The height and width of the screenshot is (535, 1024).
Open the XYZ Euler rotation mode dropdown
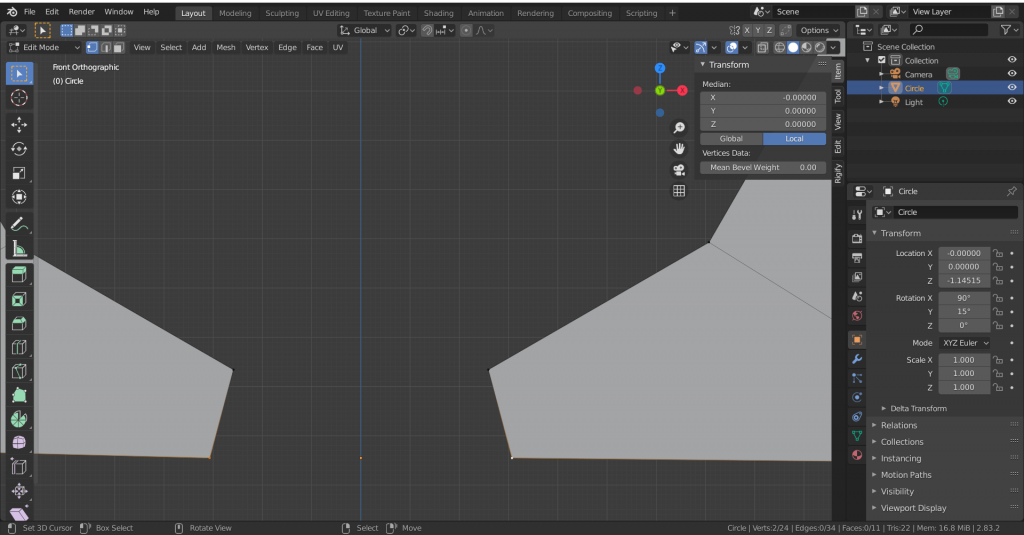coord(965,343)
